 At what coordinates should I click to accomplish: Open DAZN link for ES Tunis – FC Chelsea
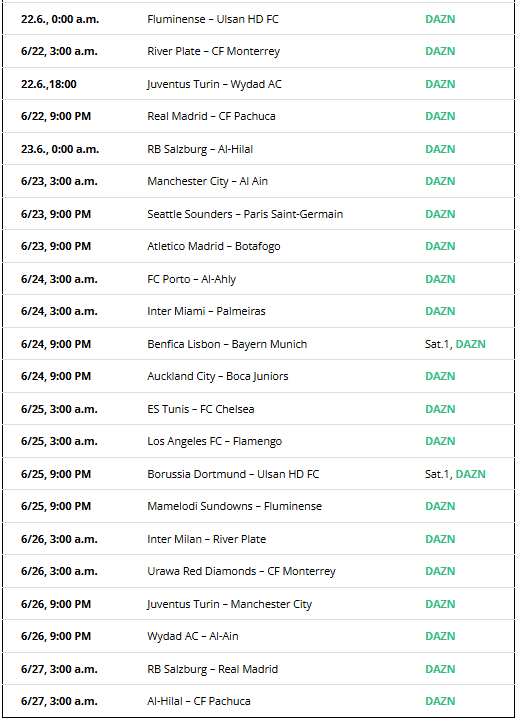[440, 409]
